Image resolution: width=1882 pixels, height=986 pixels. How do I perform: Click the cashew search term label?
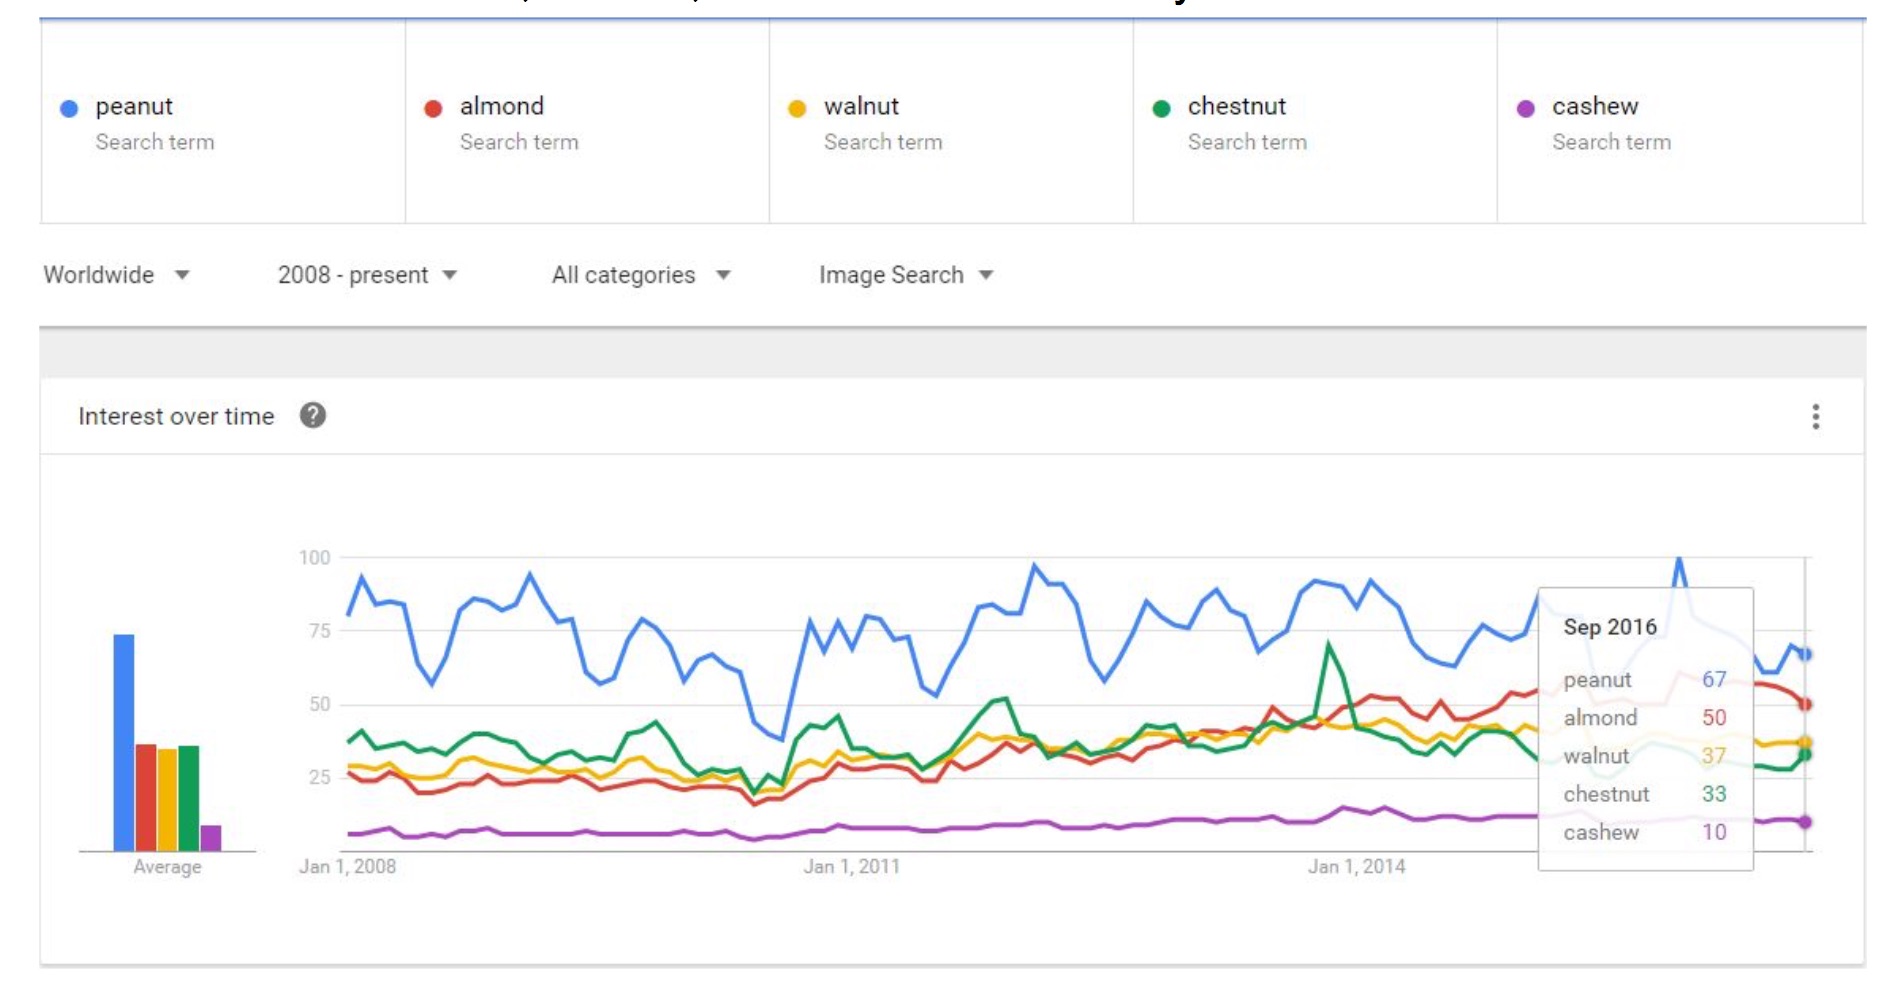click(x=1595, y=106)
